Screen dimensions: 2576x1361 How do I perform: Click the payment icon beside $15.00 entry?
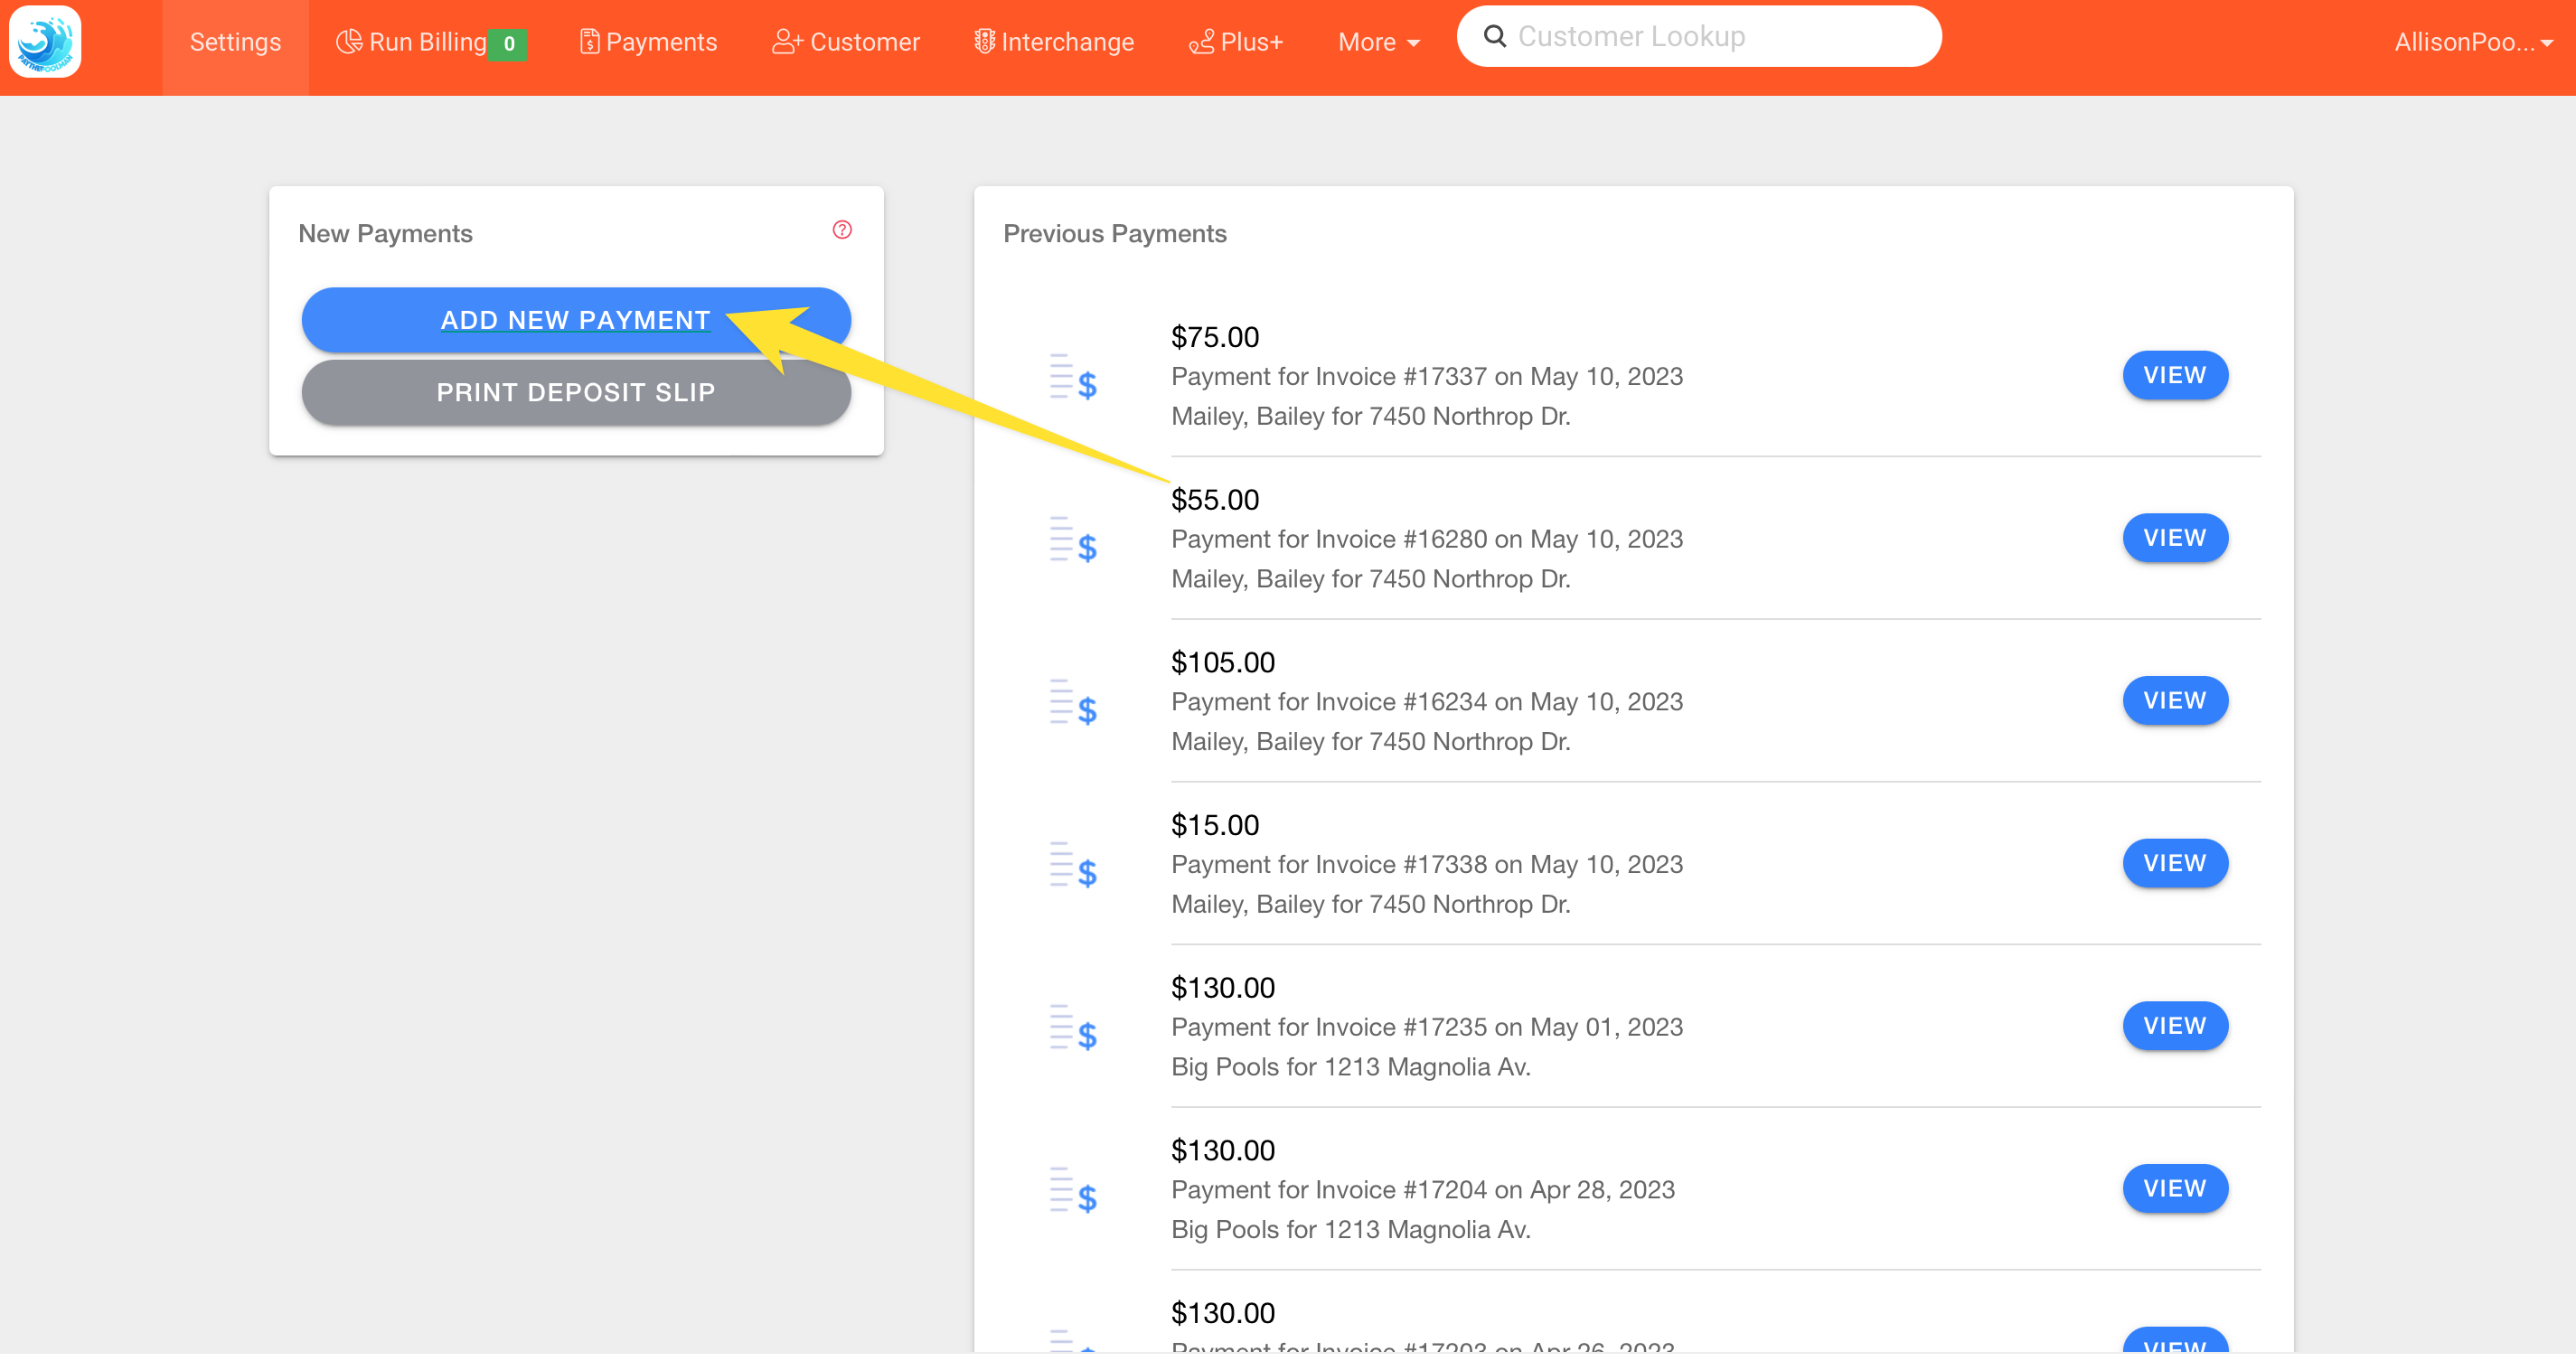[x=1073, y=866]
